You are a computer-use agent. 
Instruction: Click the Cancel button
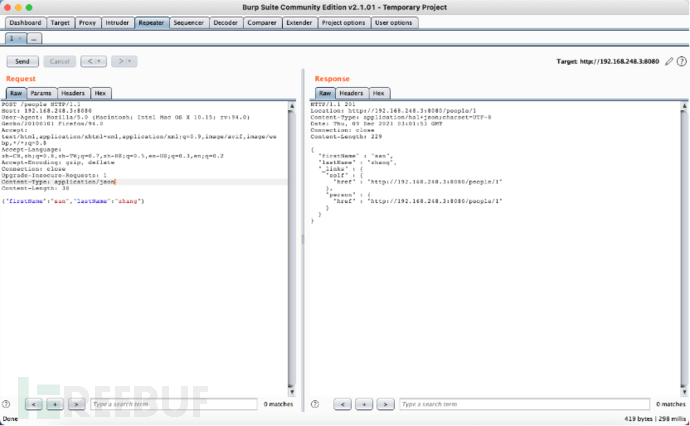click(59, 61)
